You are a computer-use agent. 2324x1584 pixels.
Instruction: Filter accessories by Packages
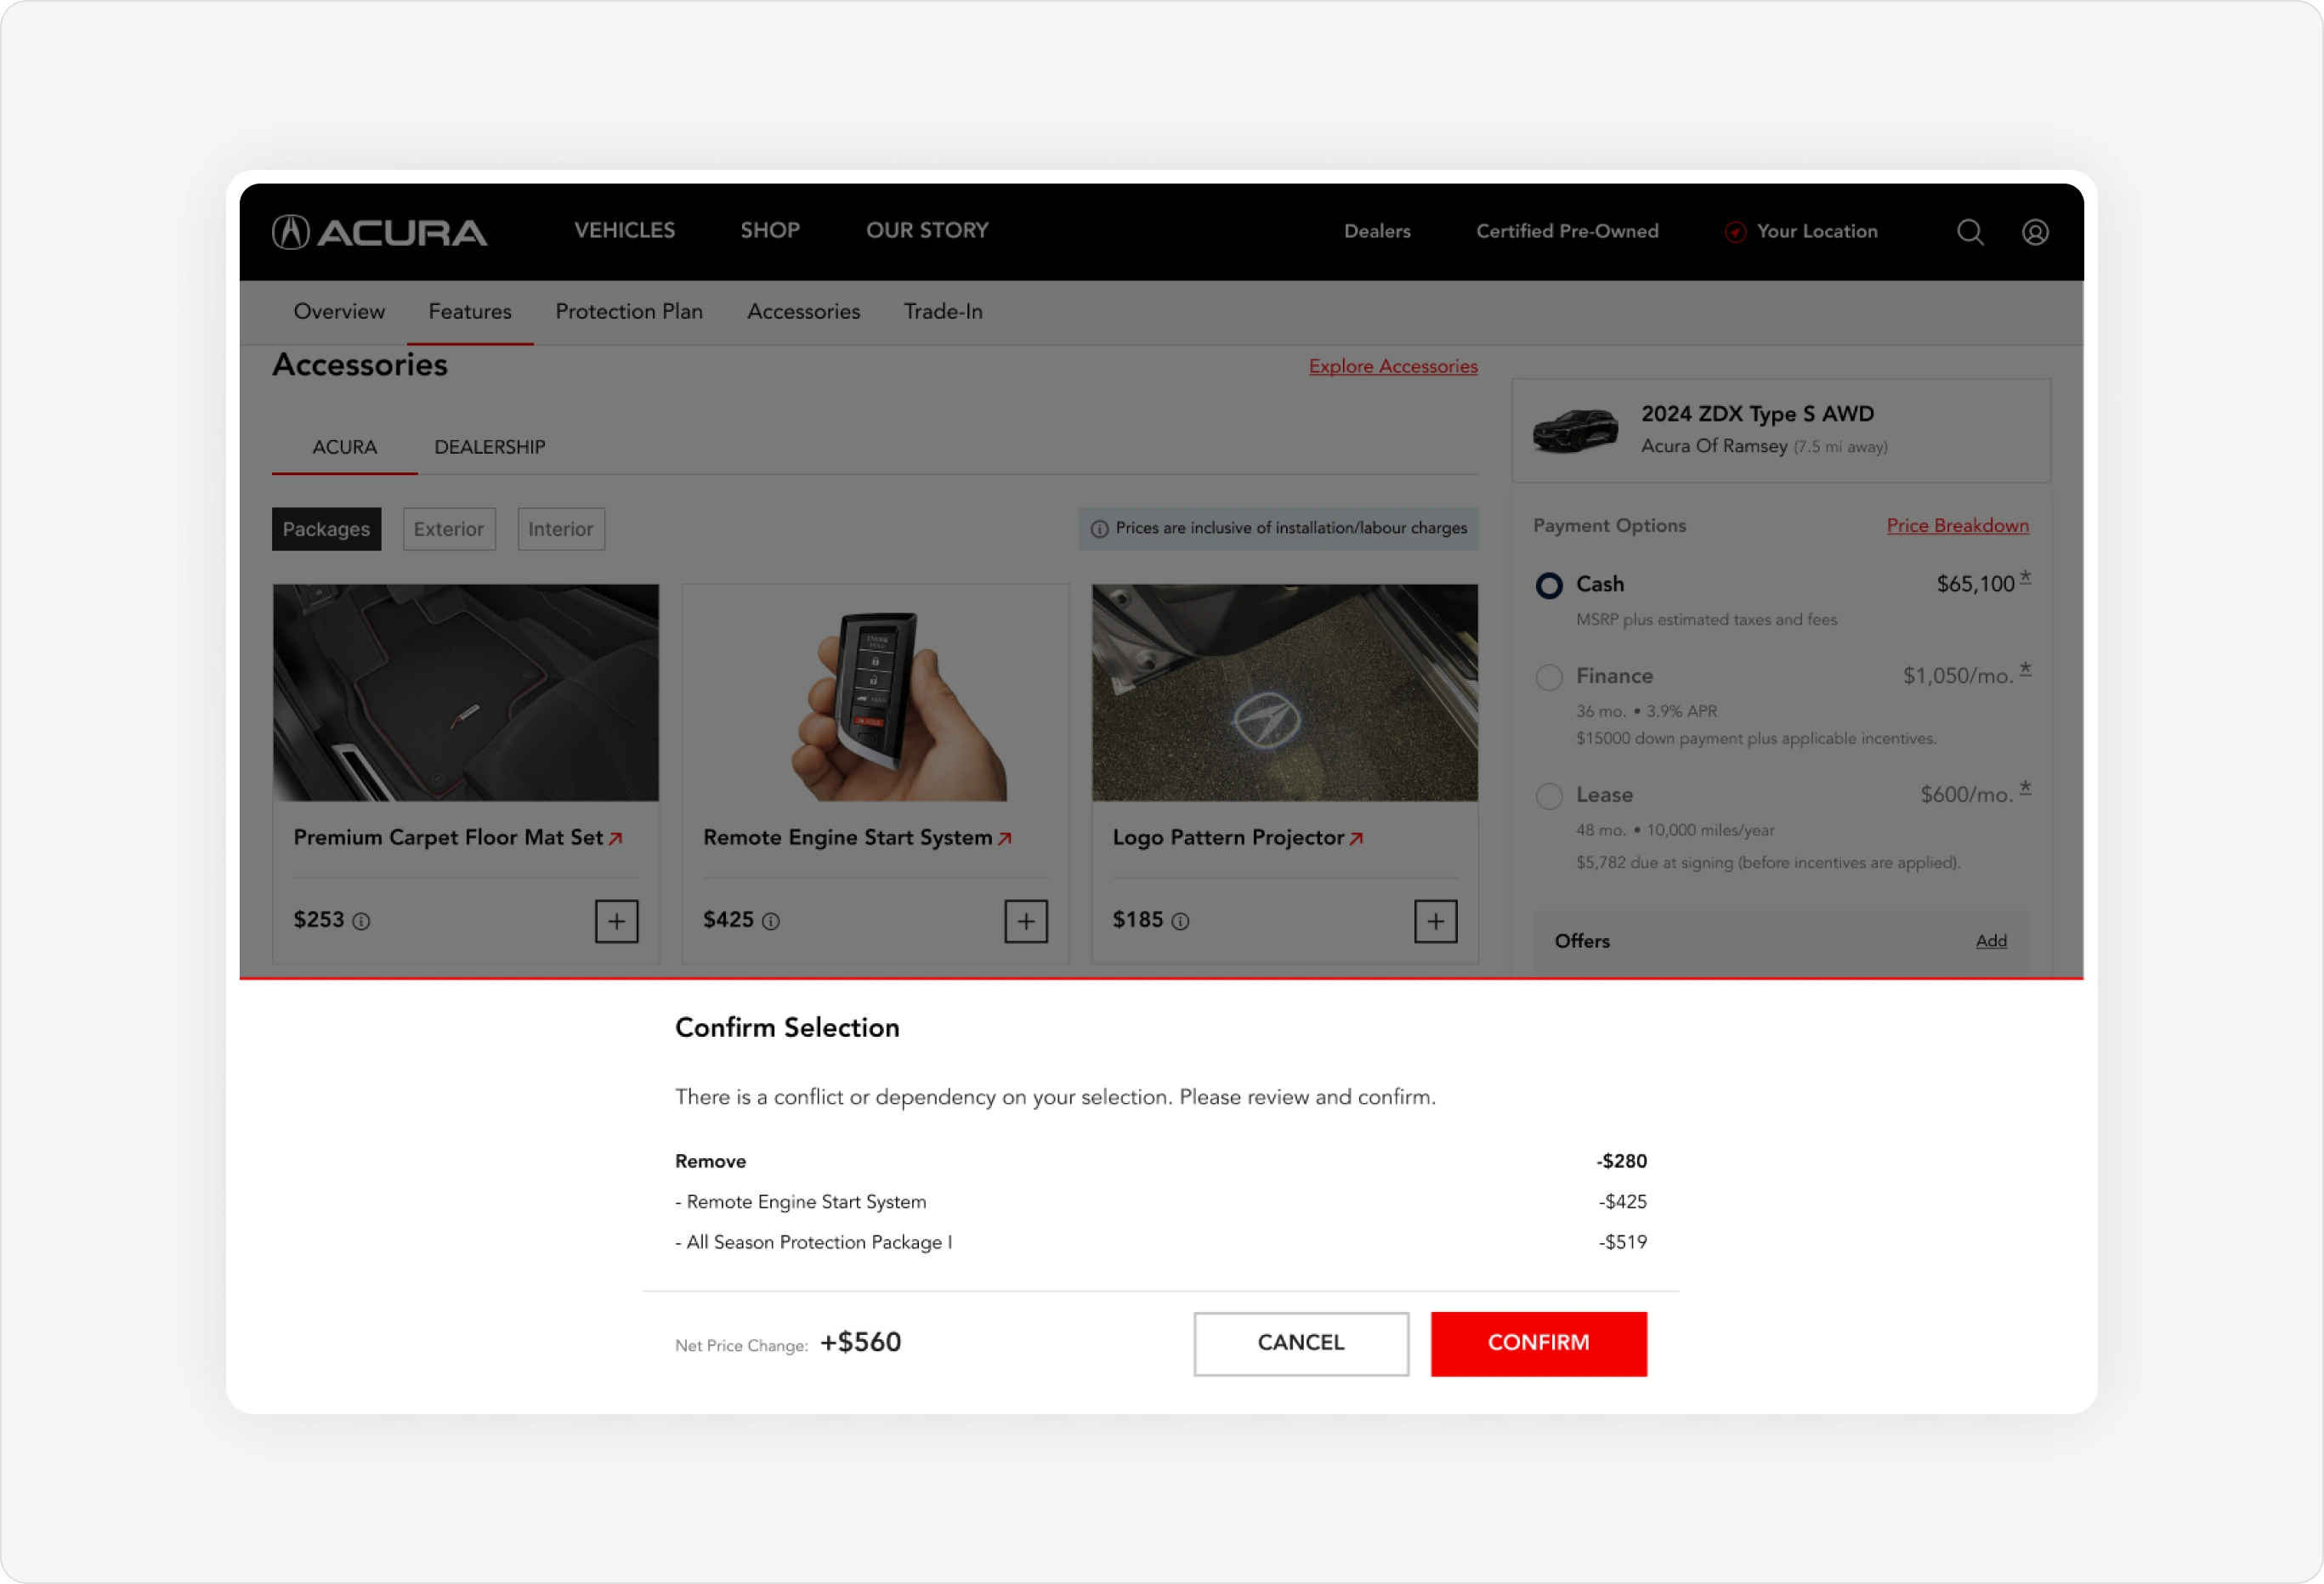pyautogui.click(x=326, y=529)
